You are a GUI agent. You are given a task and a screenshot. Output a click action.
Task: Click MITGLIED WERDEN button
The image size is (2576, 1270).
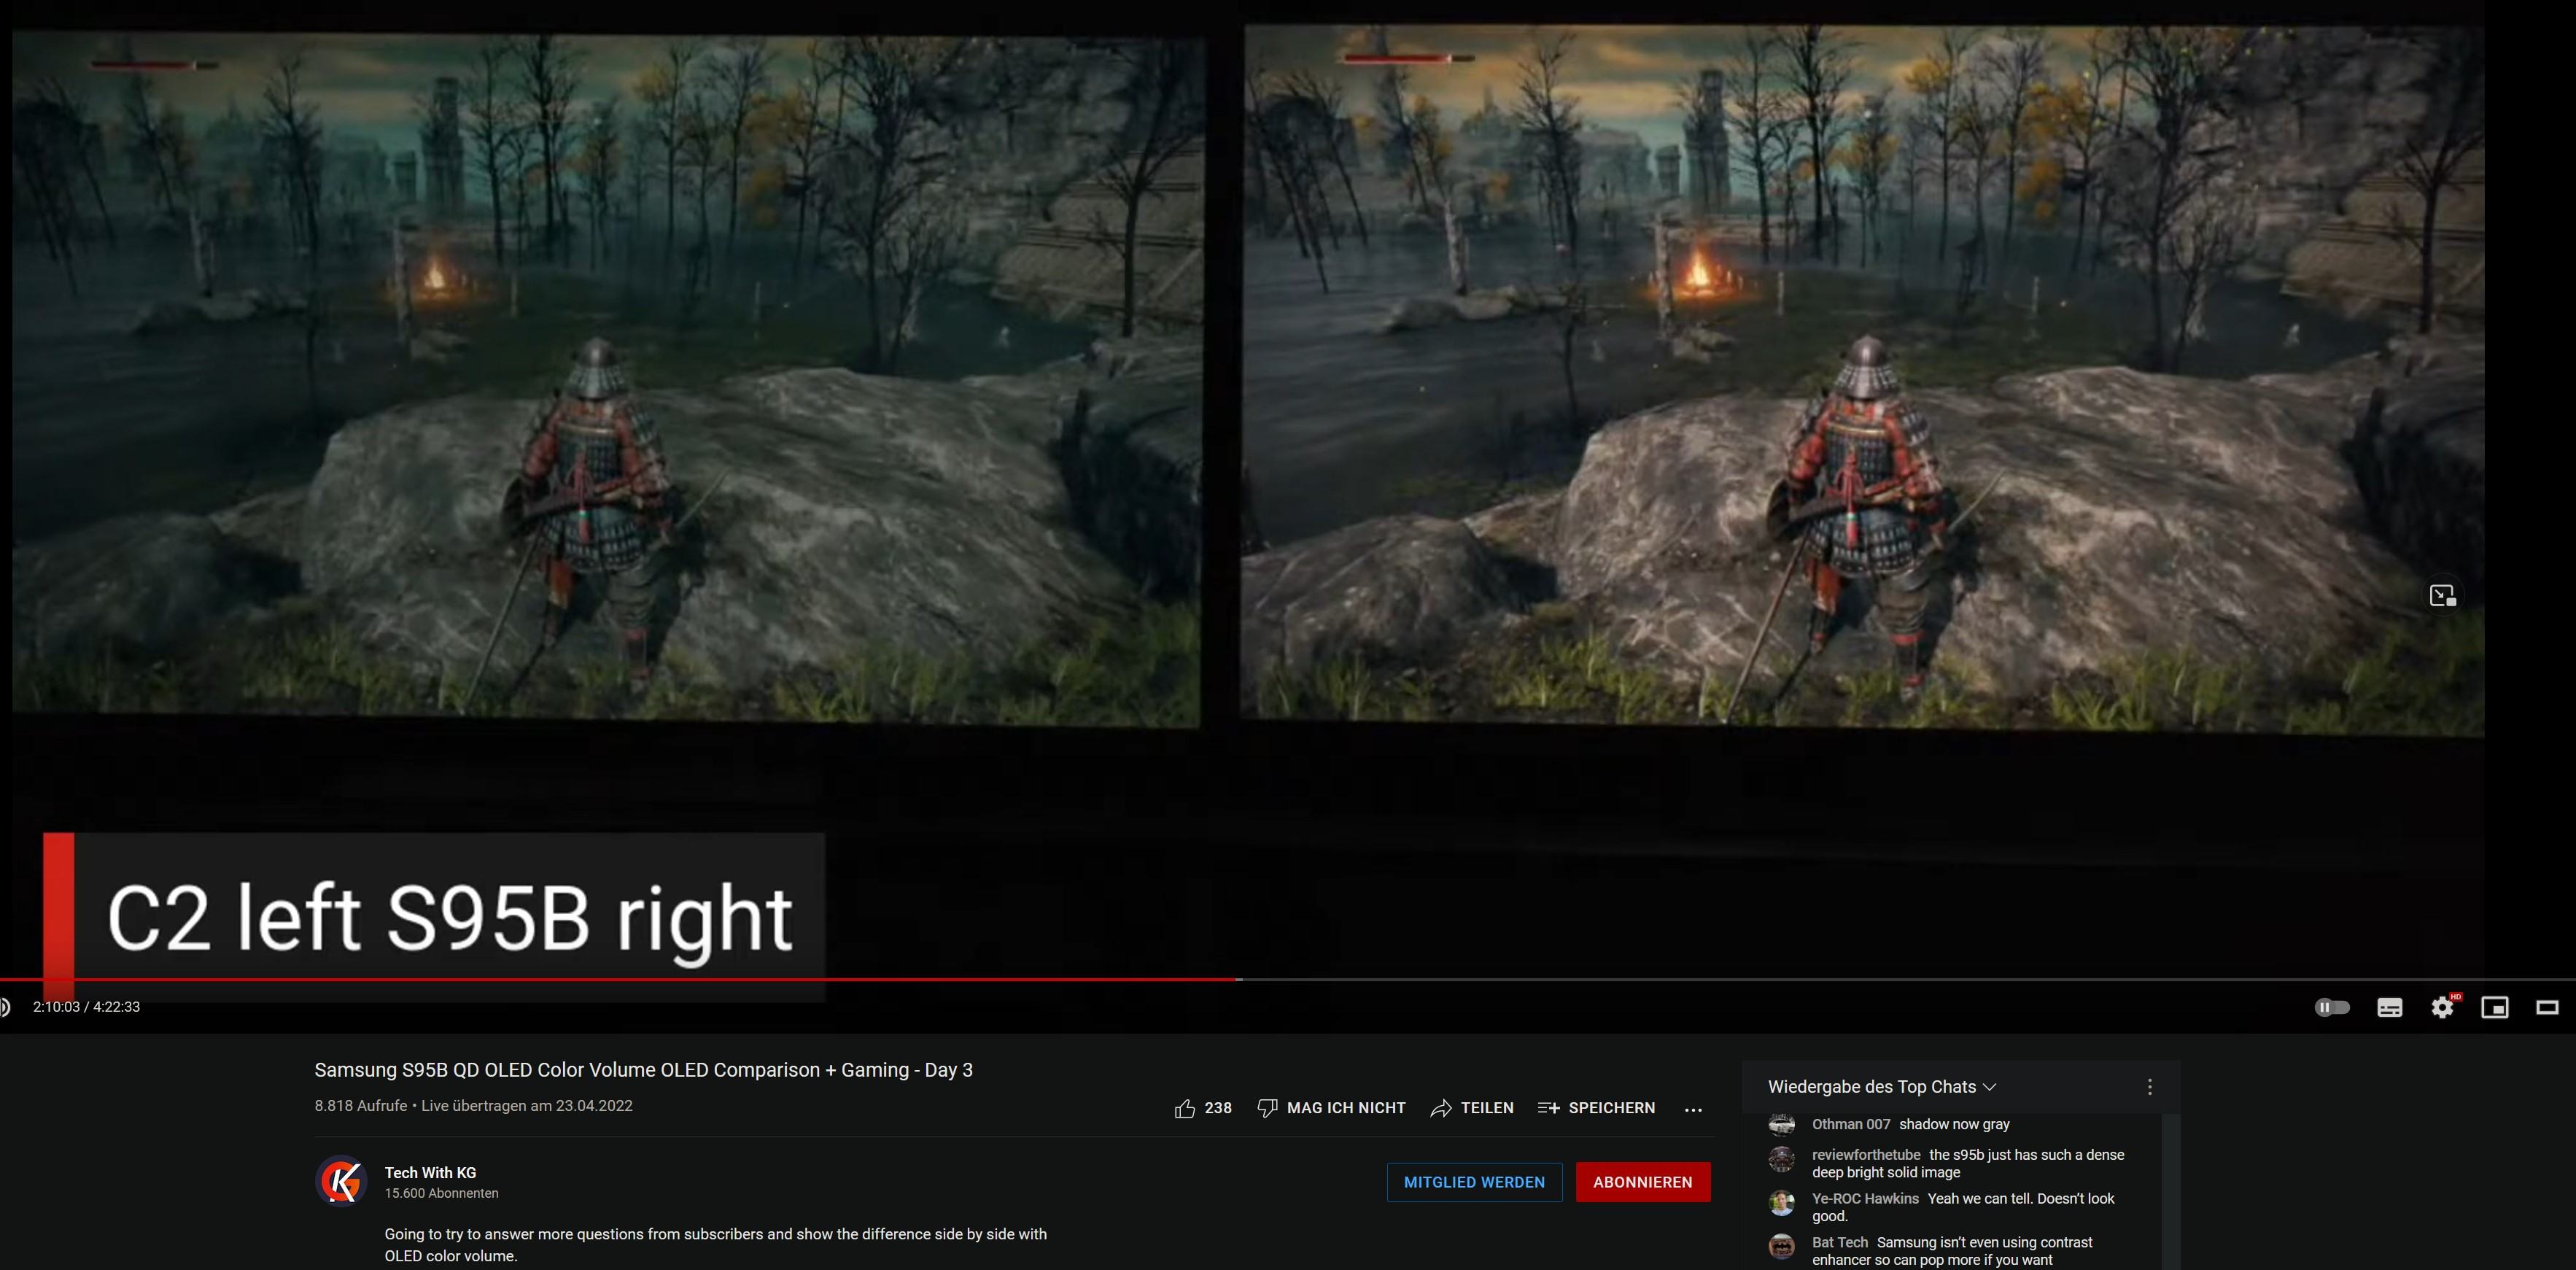coord(1474,1182)
